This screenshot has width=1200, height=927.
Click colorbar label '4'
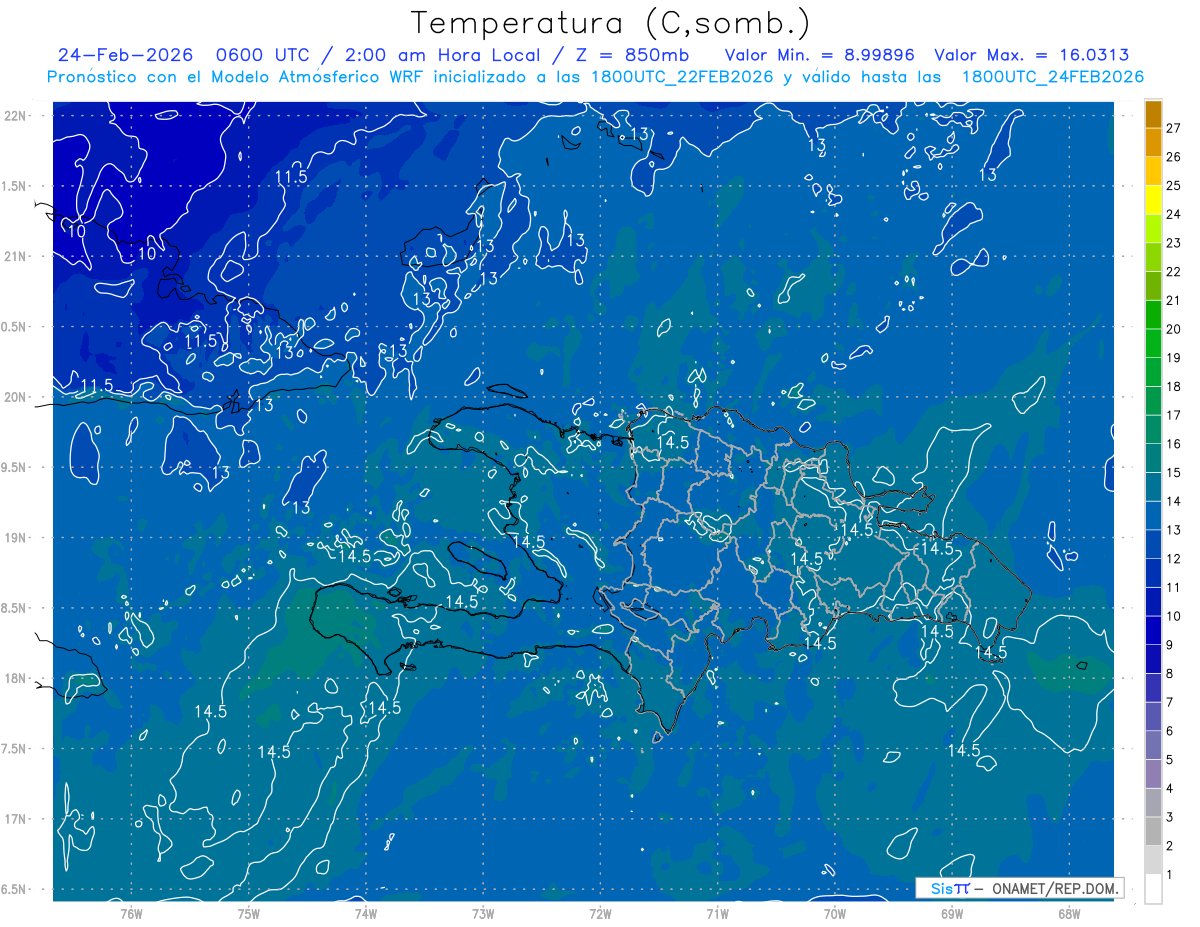(x=1169, y=789)
